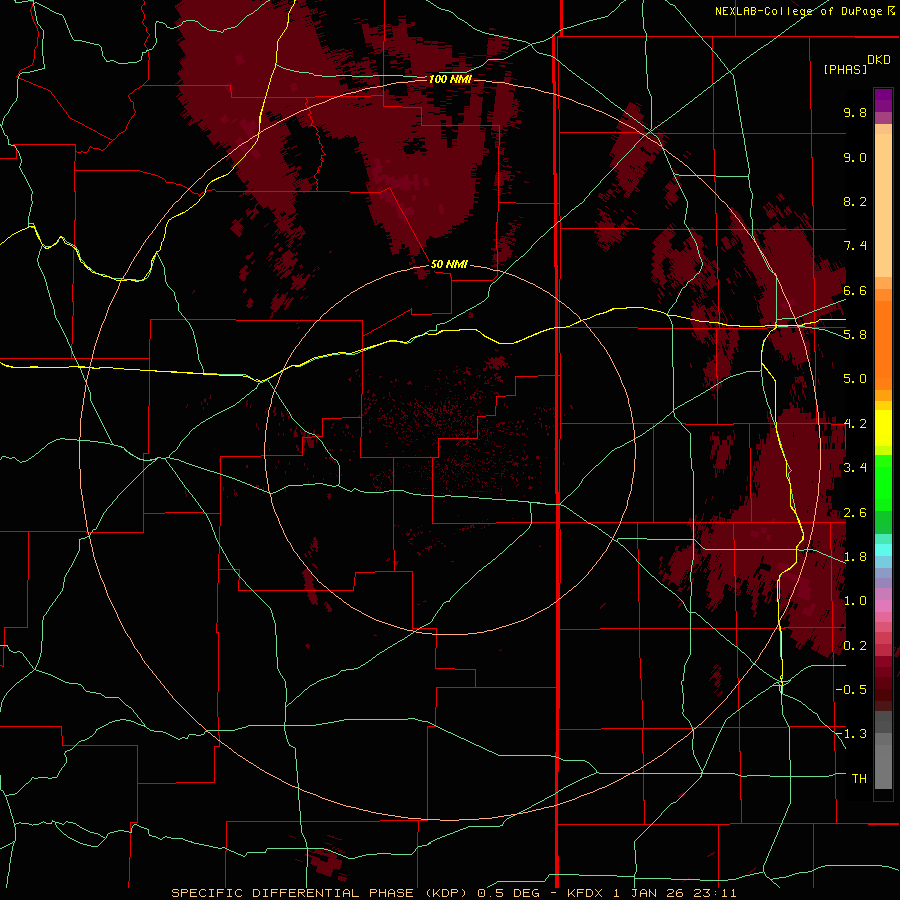The image size is (900, 900).
Task: Click the 8.2 legend value
Action: click(x=855, y=201)
